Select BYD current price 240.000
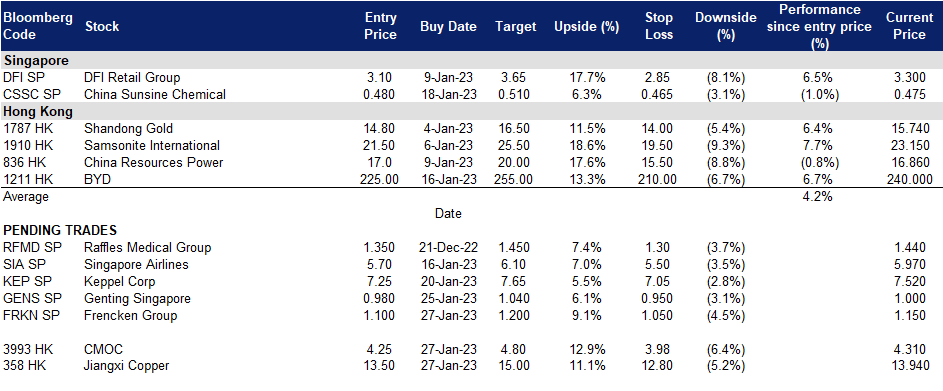 [x=909, y=179]
